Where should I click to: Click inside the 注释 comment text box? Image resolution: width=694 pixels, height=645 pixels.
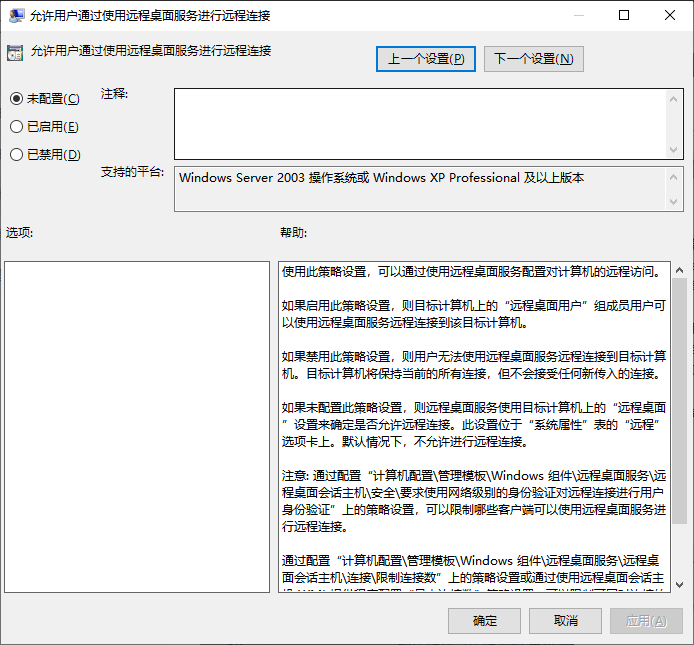(x=420, y=124)
